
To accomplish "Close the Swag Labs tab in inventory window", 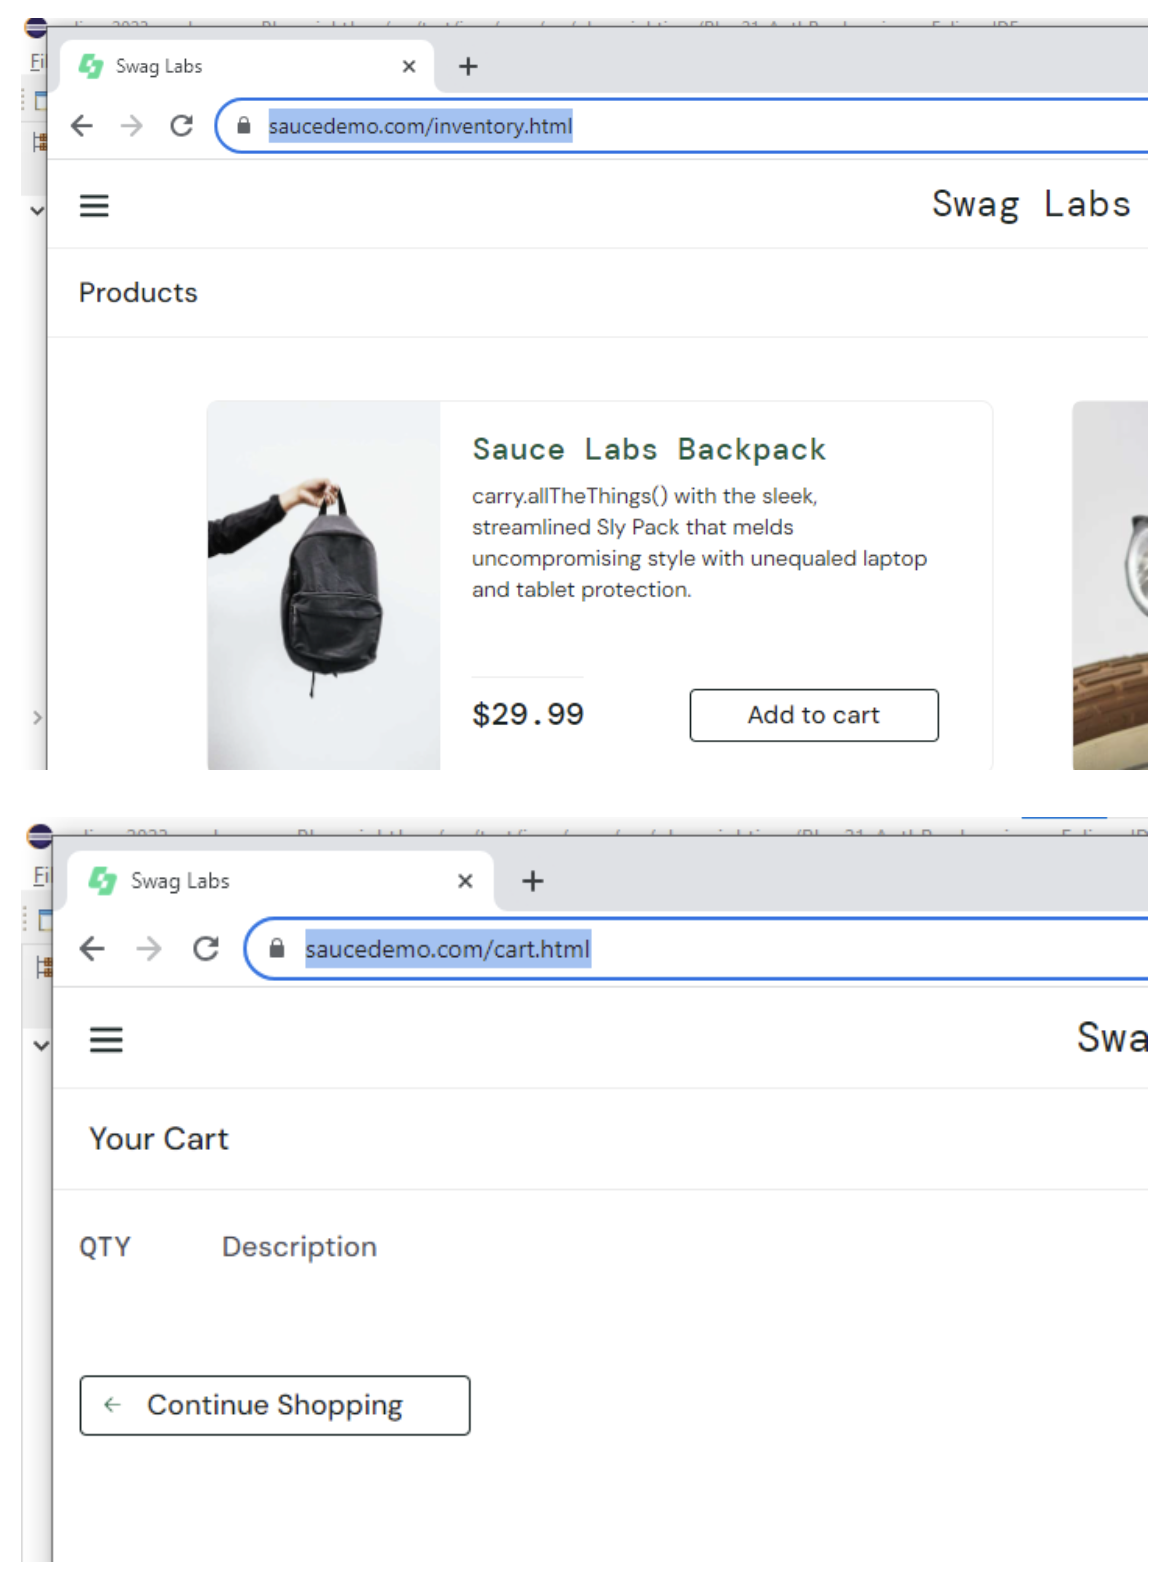I will pos(409,67).
